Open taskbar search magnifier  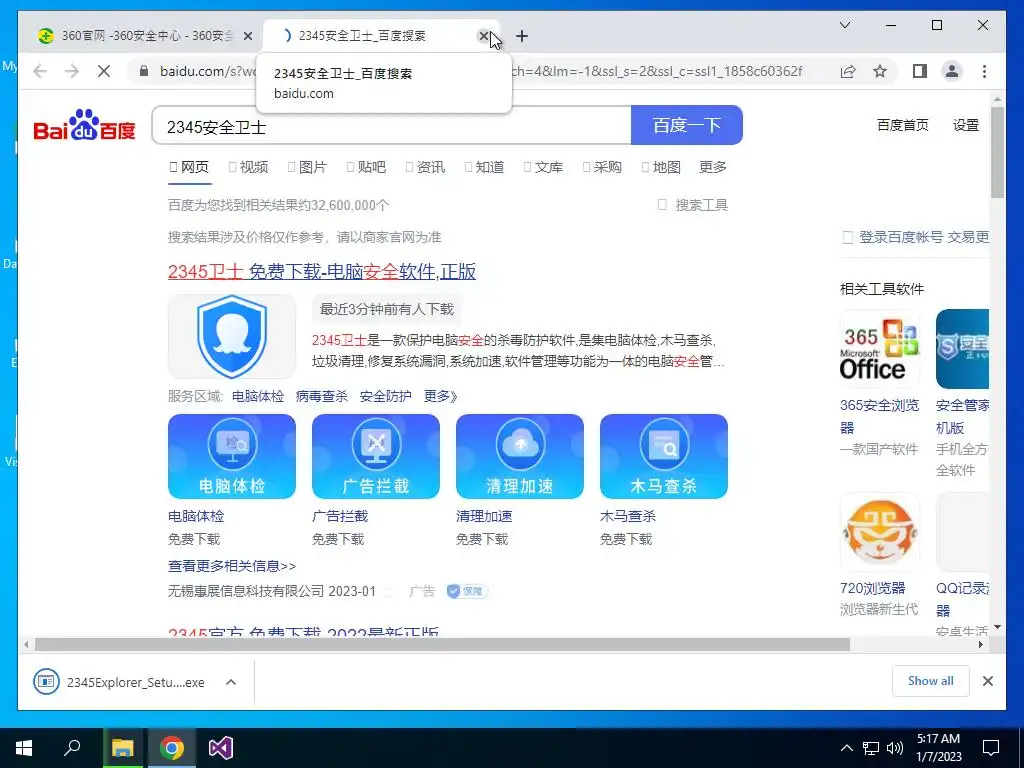coord(72,748)
